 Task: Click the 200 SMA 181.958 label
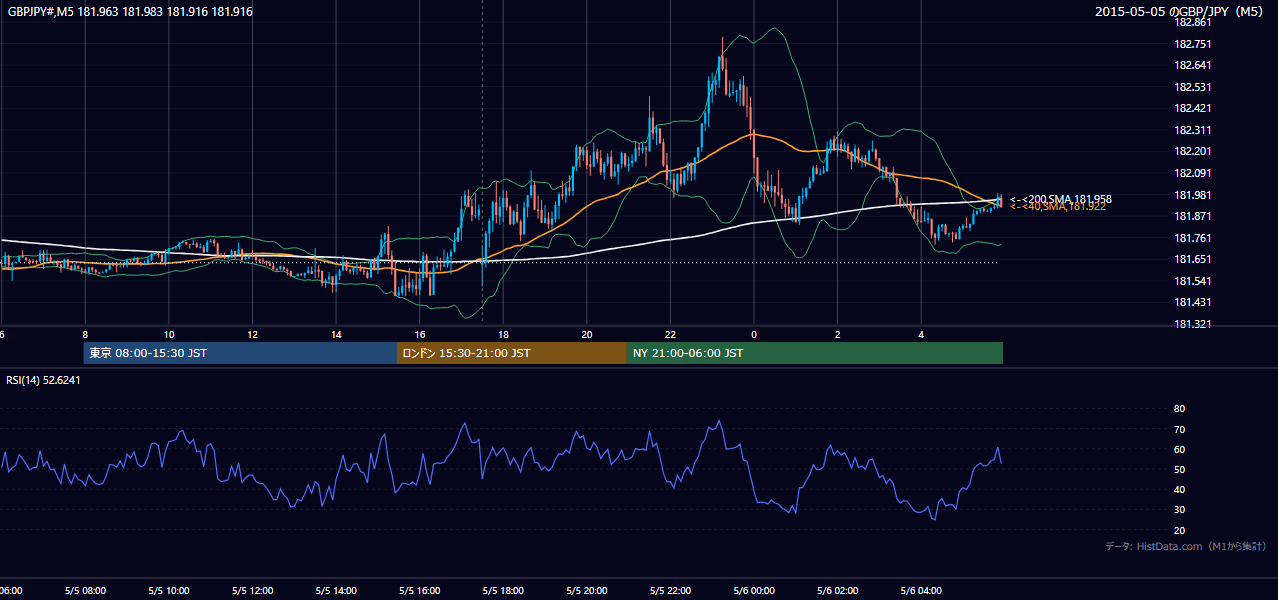coord(1061,199)
